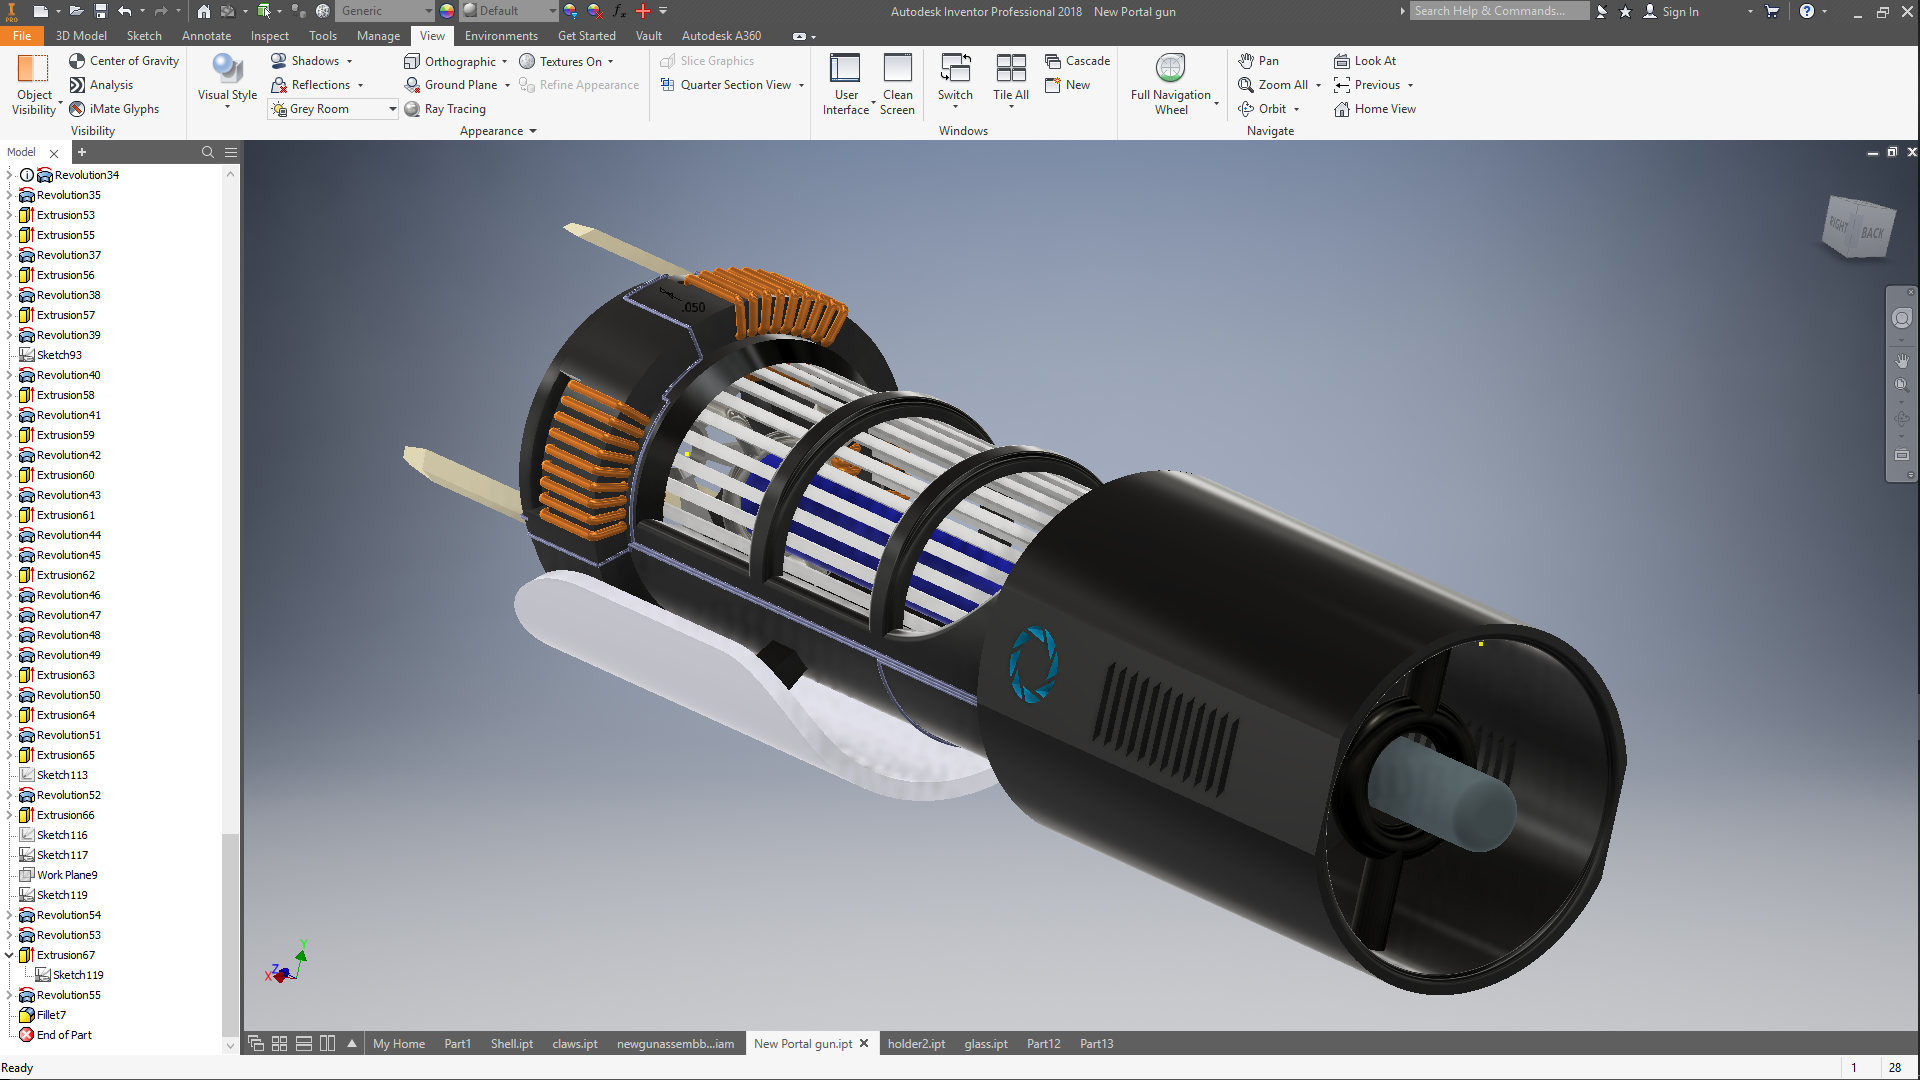The image size is (1920, 1080).
Task: Activate Clean Screen mode
Action: click(897, 84)
